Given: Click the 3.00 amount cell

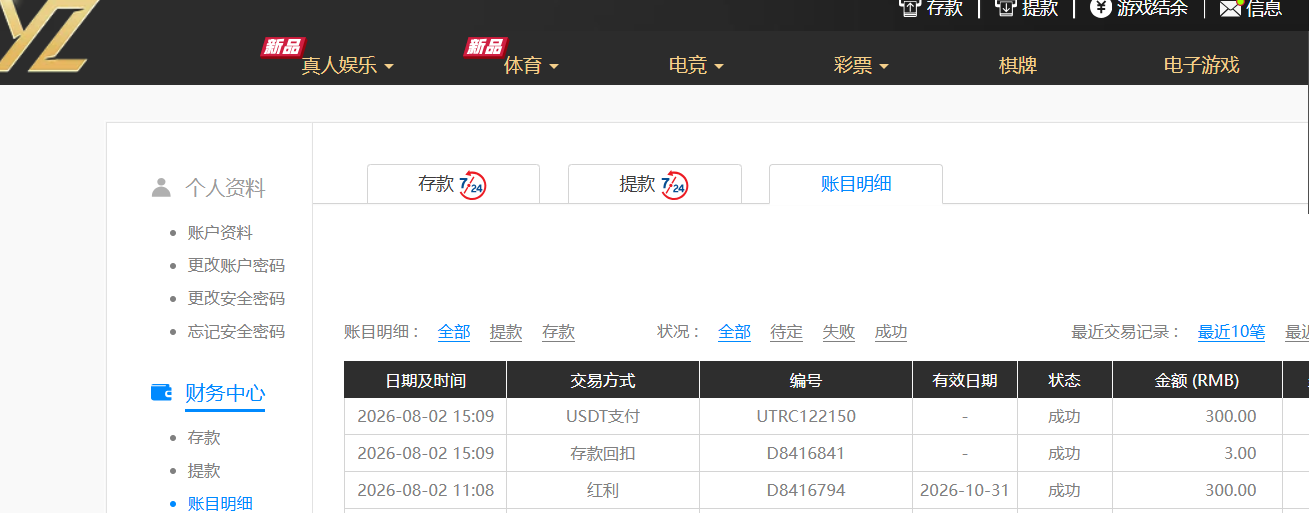Looking at the screenshot, I should 1197,453.
